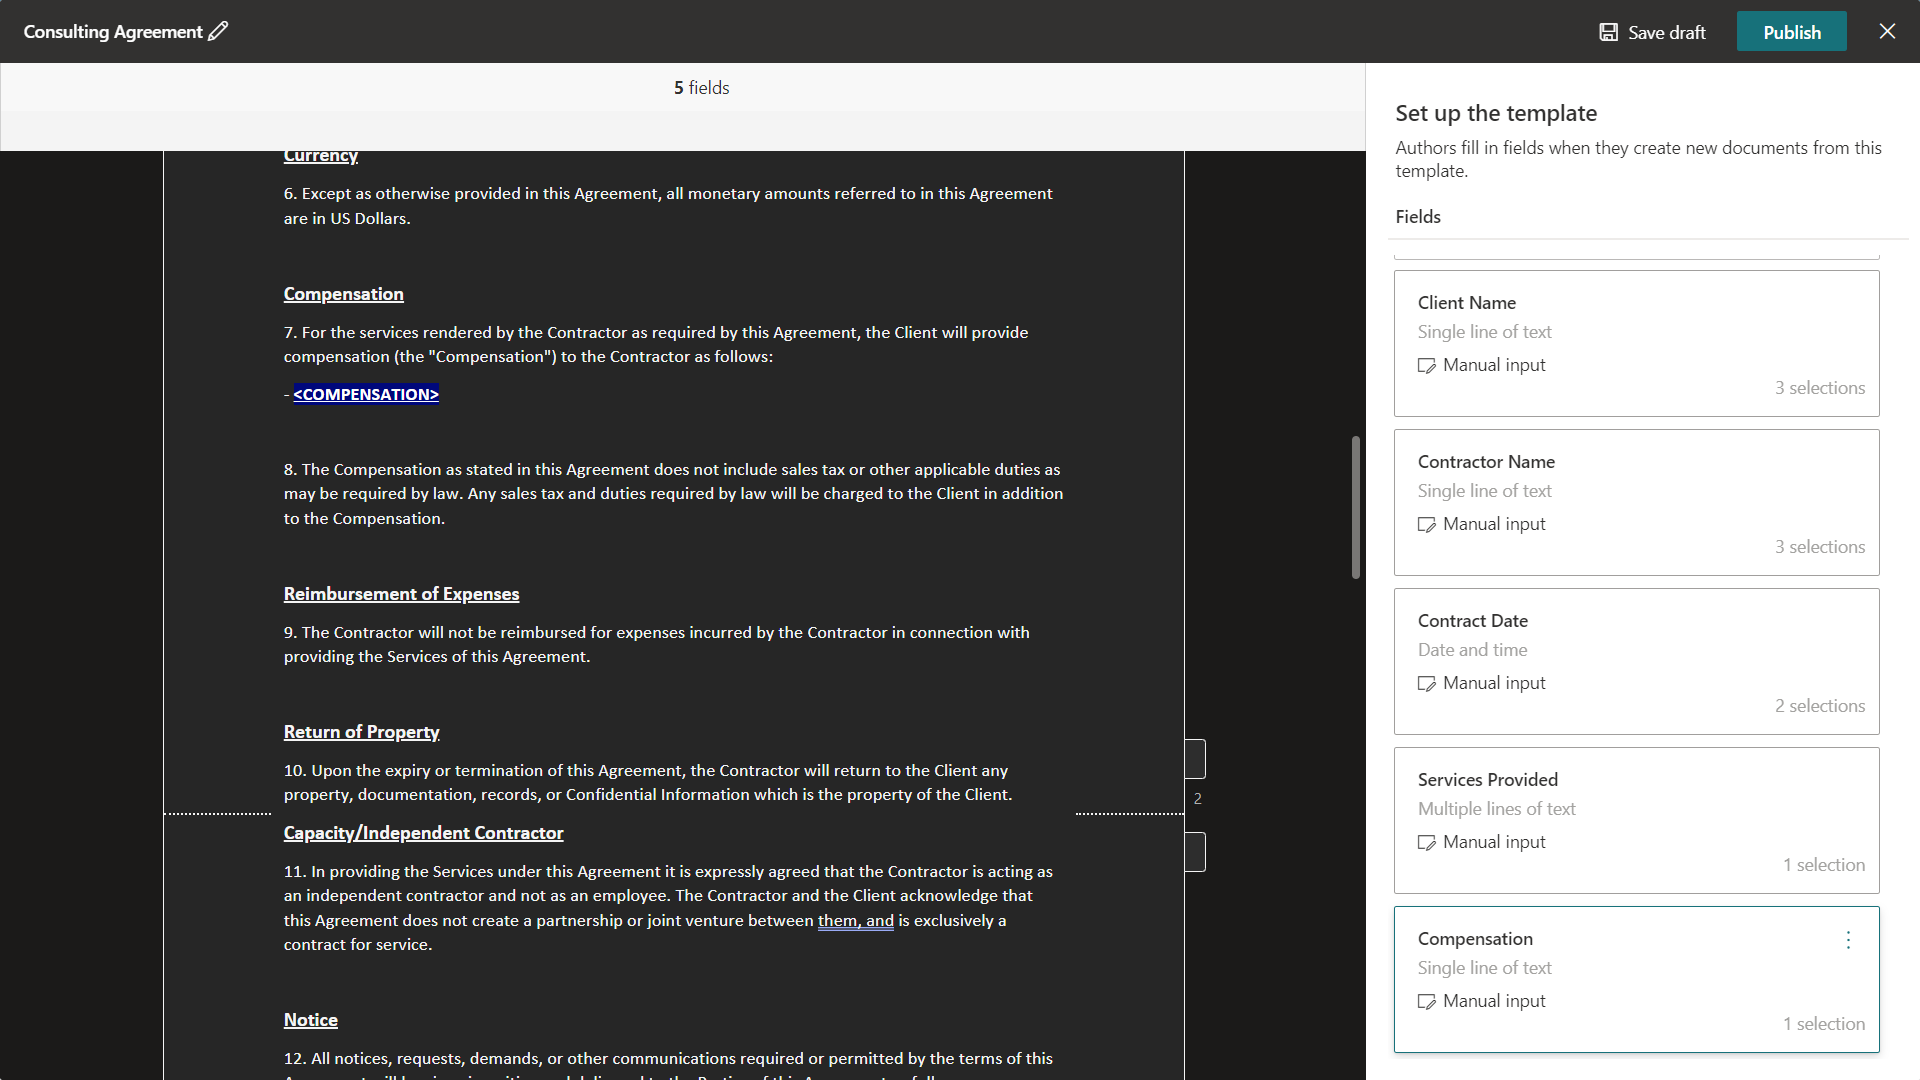Select the Services Provided field card
1920x1080 pixels.
[x=1636, y=820]
